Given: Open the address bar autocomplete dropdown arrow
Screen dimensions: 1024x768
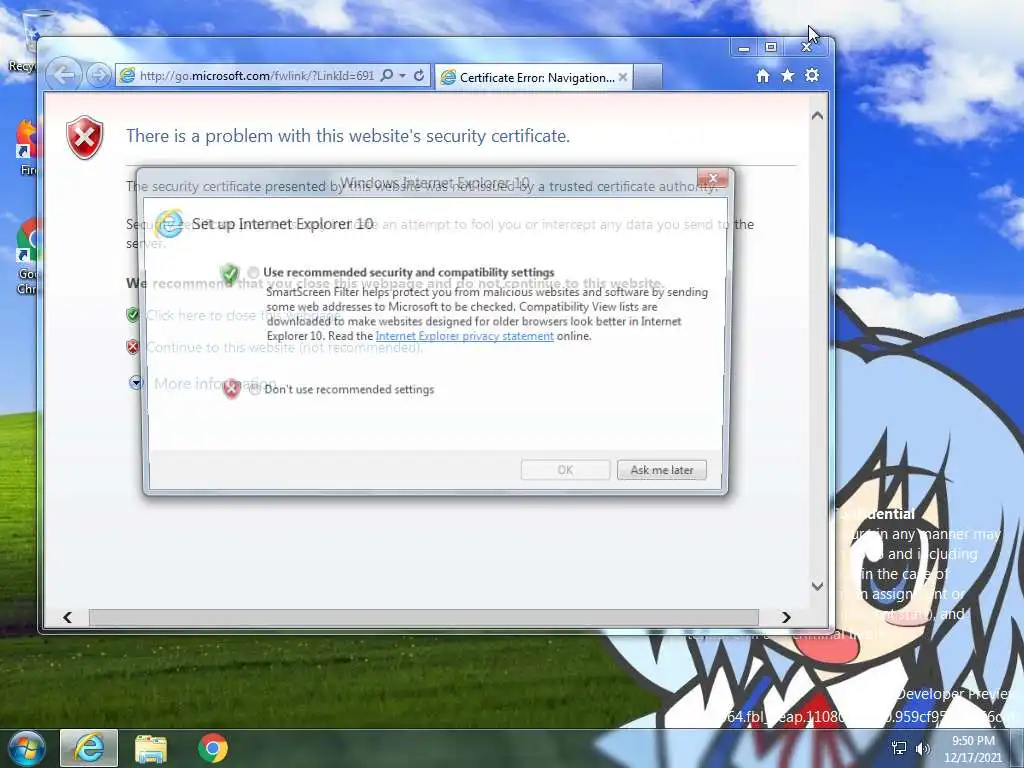Looking at the screenshot, I should [x=402, y=76].
